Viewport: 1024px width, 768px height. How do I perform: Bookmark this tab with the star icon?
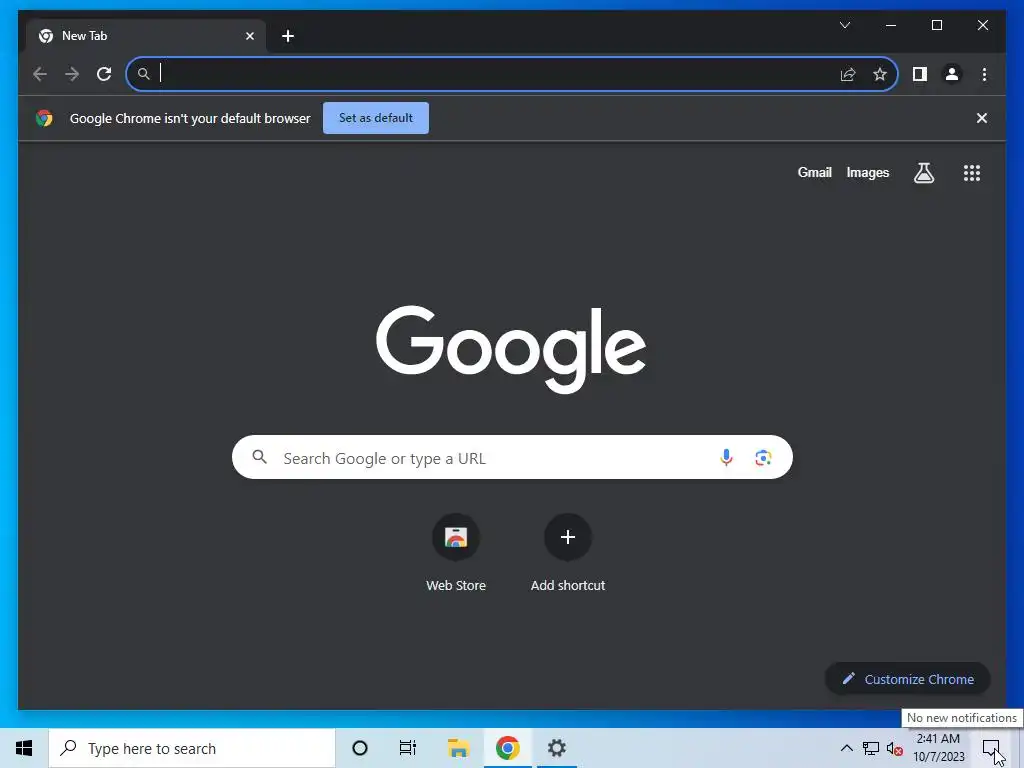coord(880,74)
